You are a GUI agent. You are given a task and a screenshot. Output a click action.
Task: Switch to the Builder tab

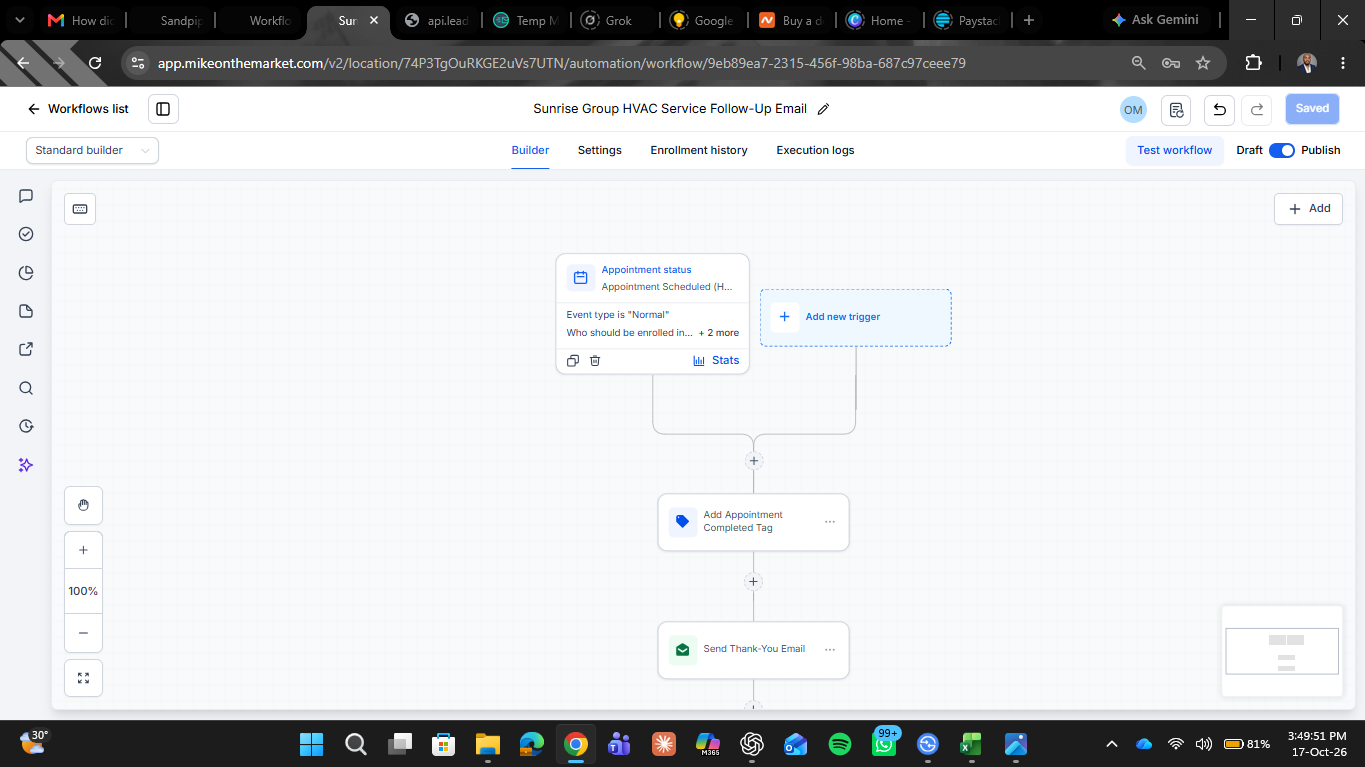530,150
